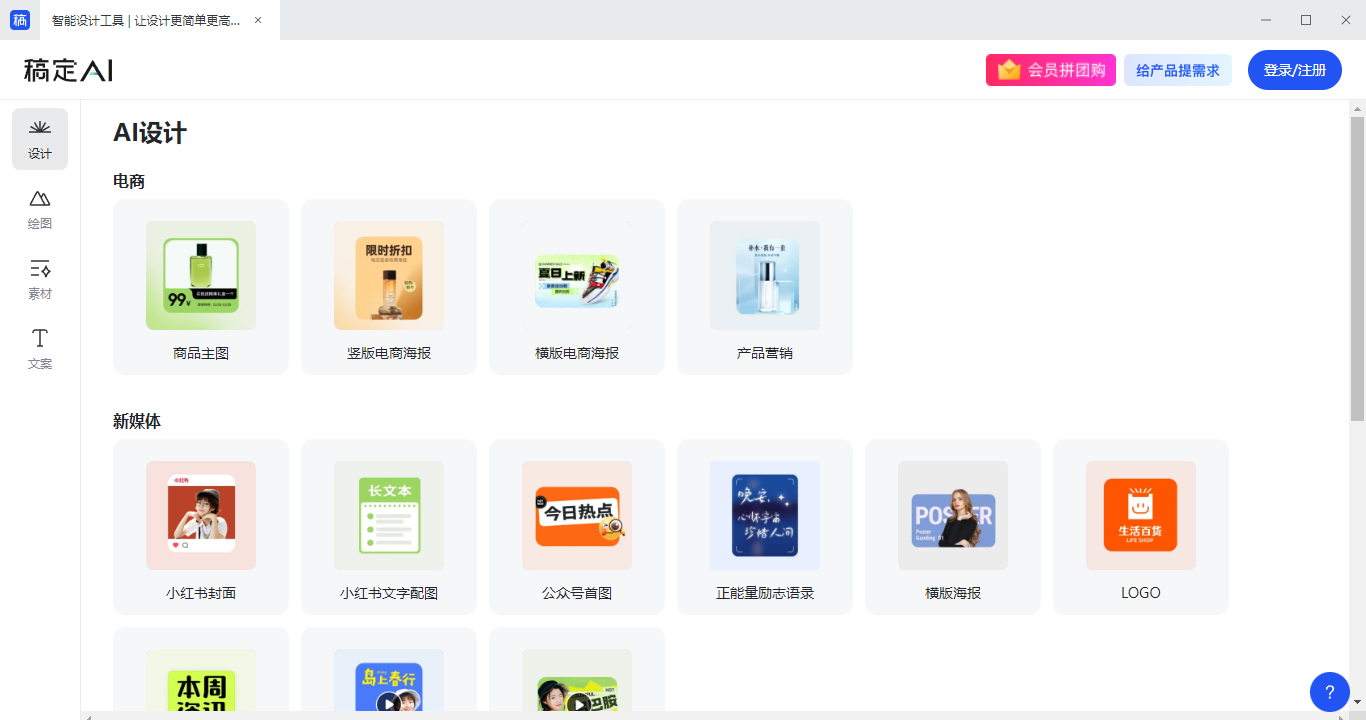Click the envelope icon on 会员拼团购
Screen dimensions: 1366x720
point(1007,69)
